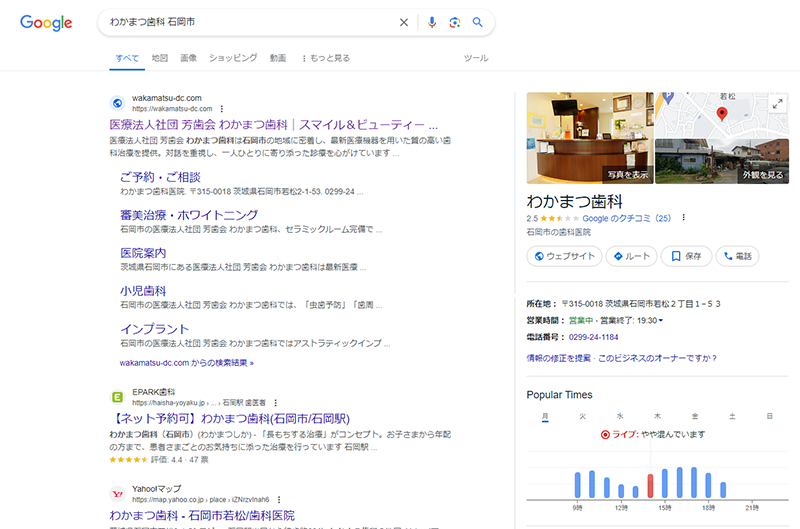Open options menu for EPARK歯科 result
Screen dimensions: 800x529
tap(276, 402)
